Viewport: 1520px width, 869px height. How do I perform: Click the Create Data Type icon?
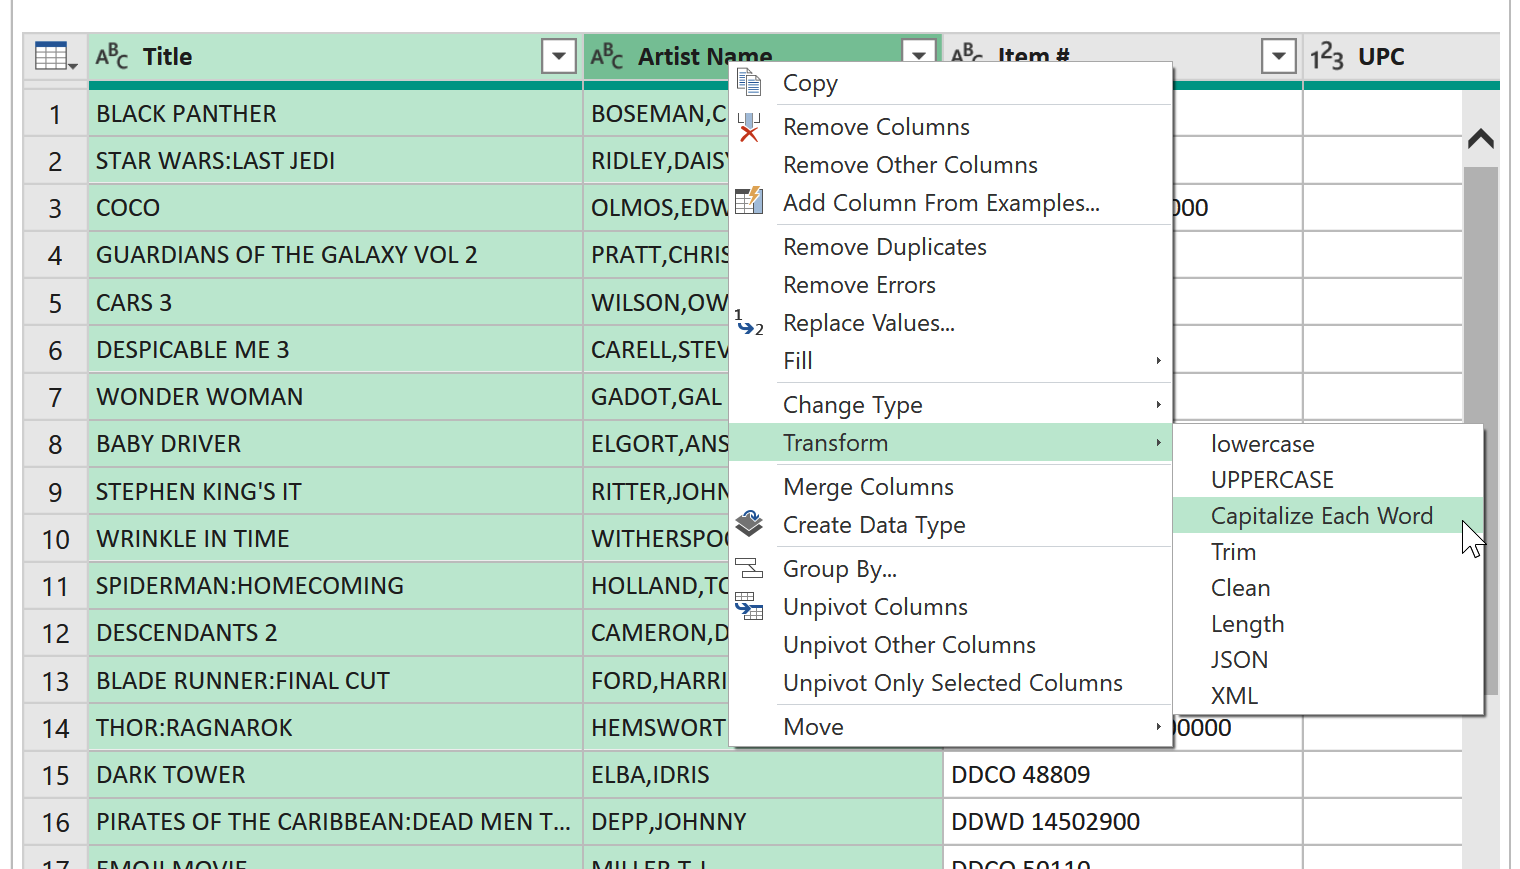pyautogui.click(x=749, y=524)
